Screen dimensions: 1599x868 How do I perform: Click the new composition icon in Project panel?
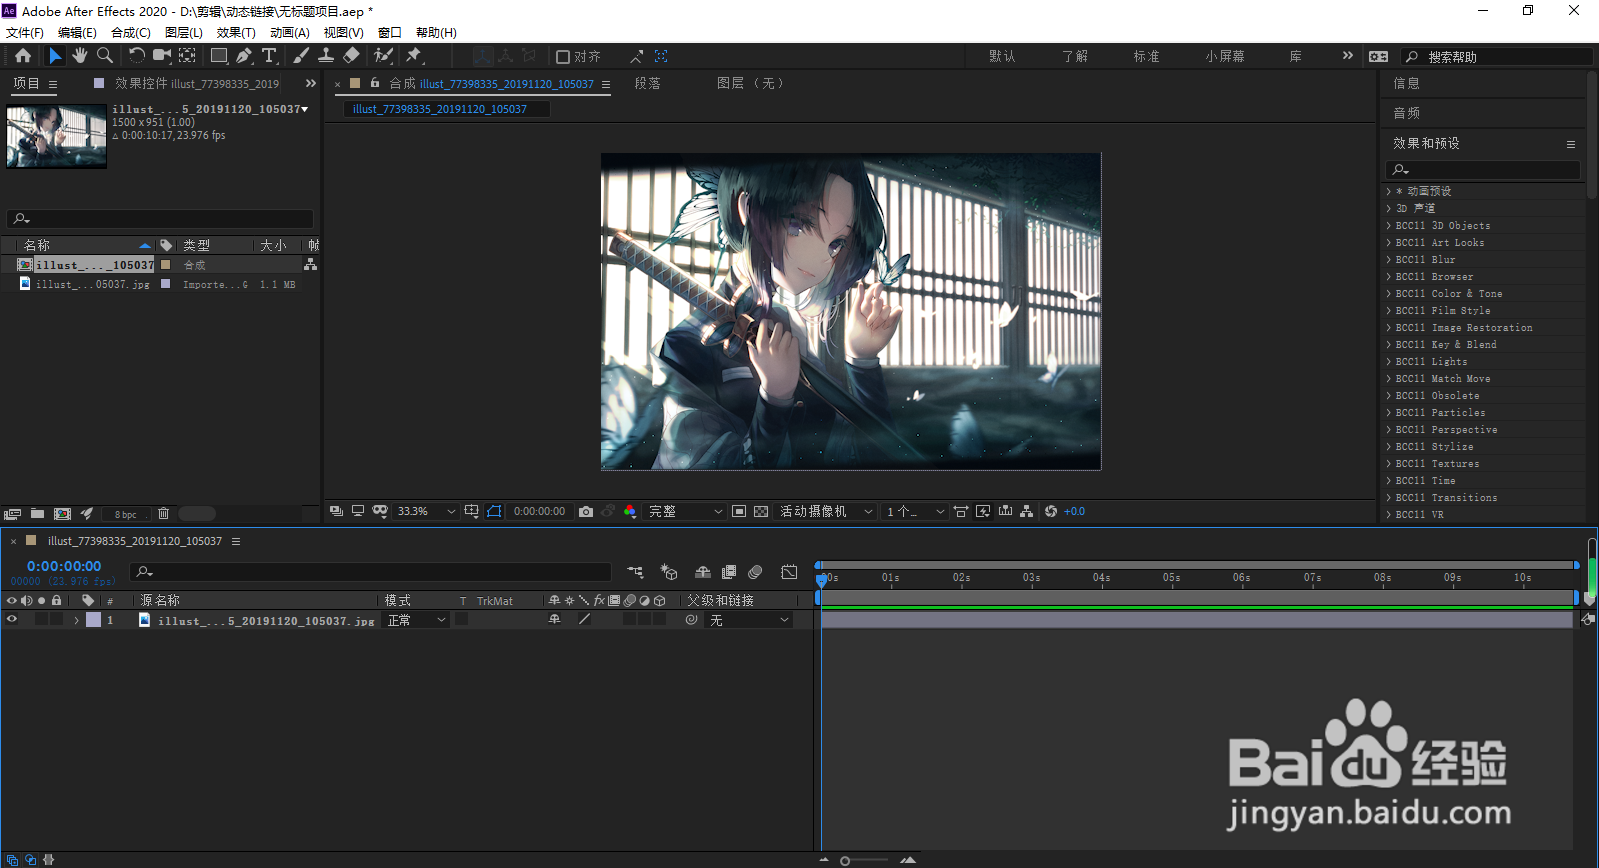[x=62, y=514]
